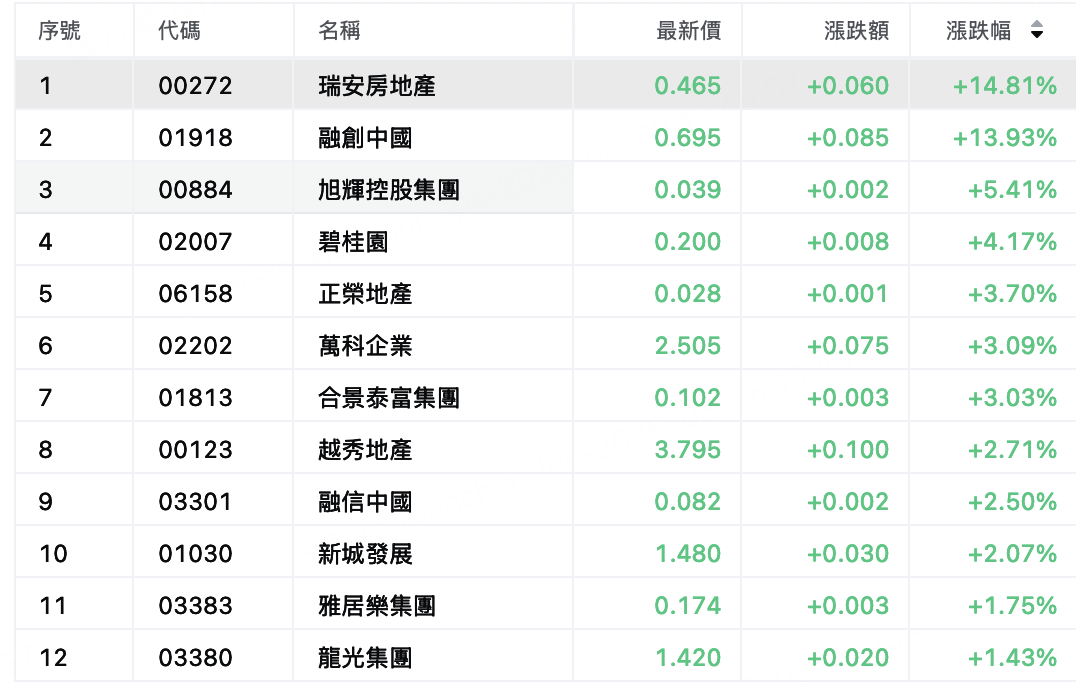Select stock code 00884
Screen dimensions: 1076x682
click(196, 190)
